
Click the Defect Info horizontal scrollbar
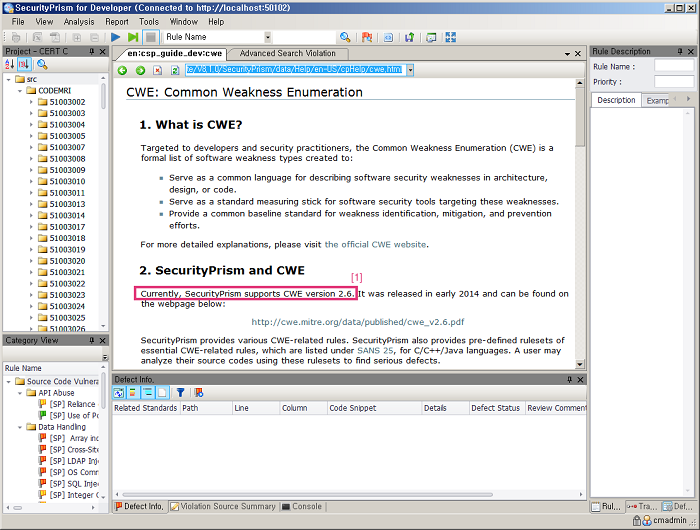point(308,494)
